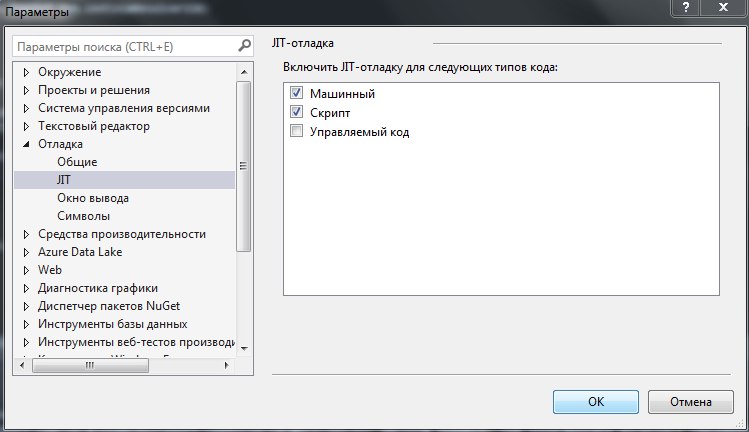Expand the Инструменты базы данных node
This screenshot has height=432, width=749.
click(x=26, y=324)
